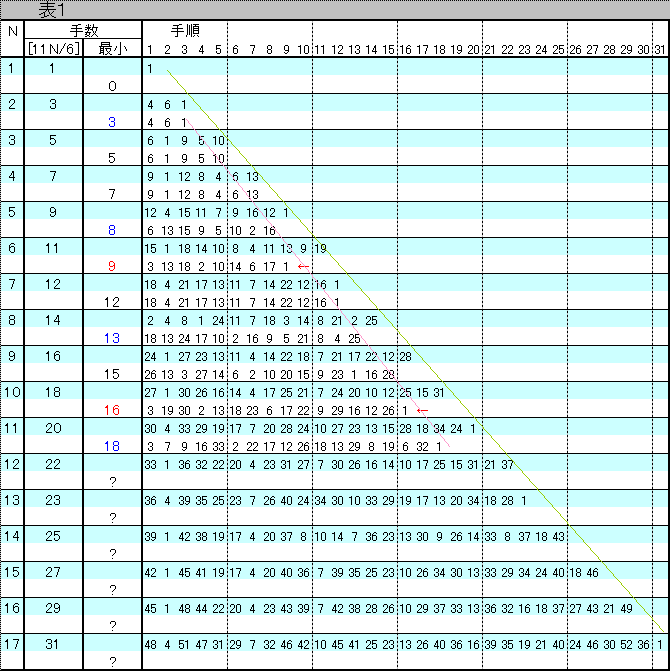Click the red arrow in row N=10
This screenshot has height=671, width=670.
tap(422, 410)
